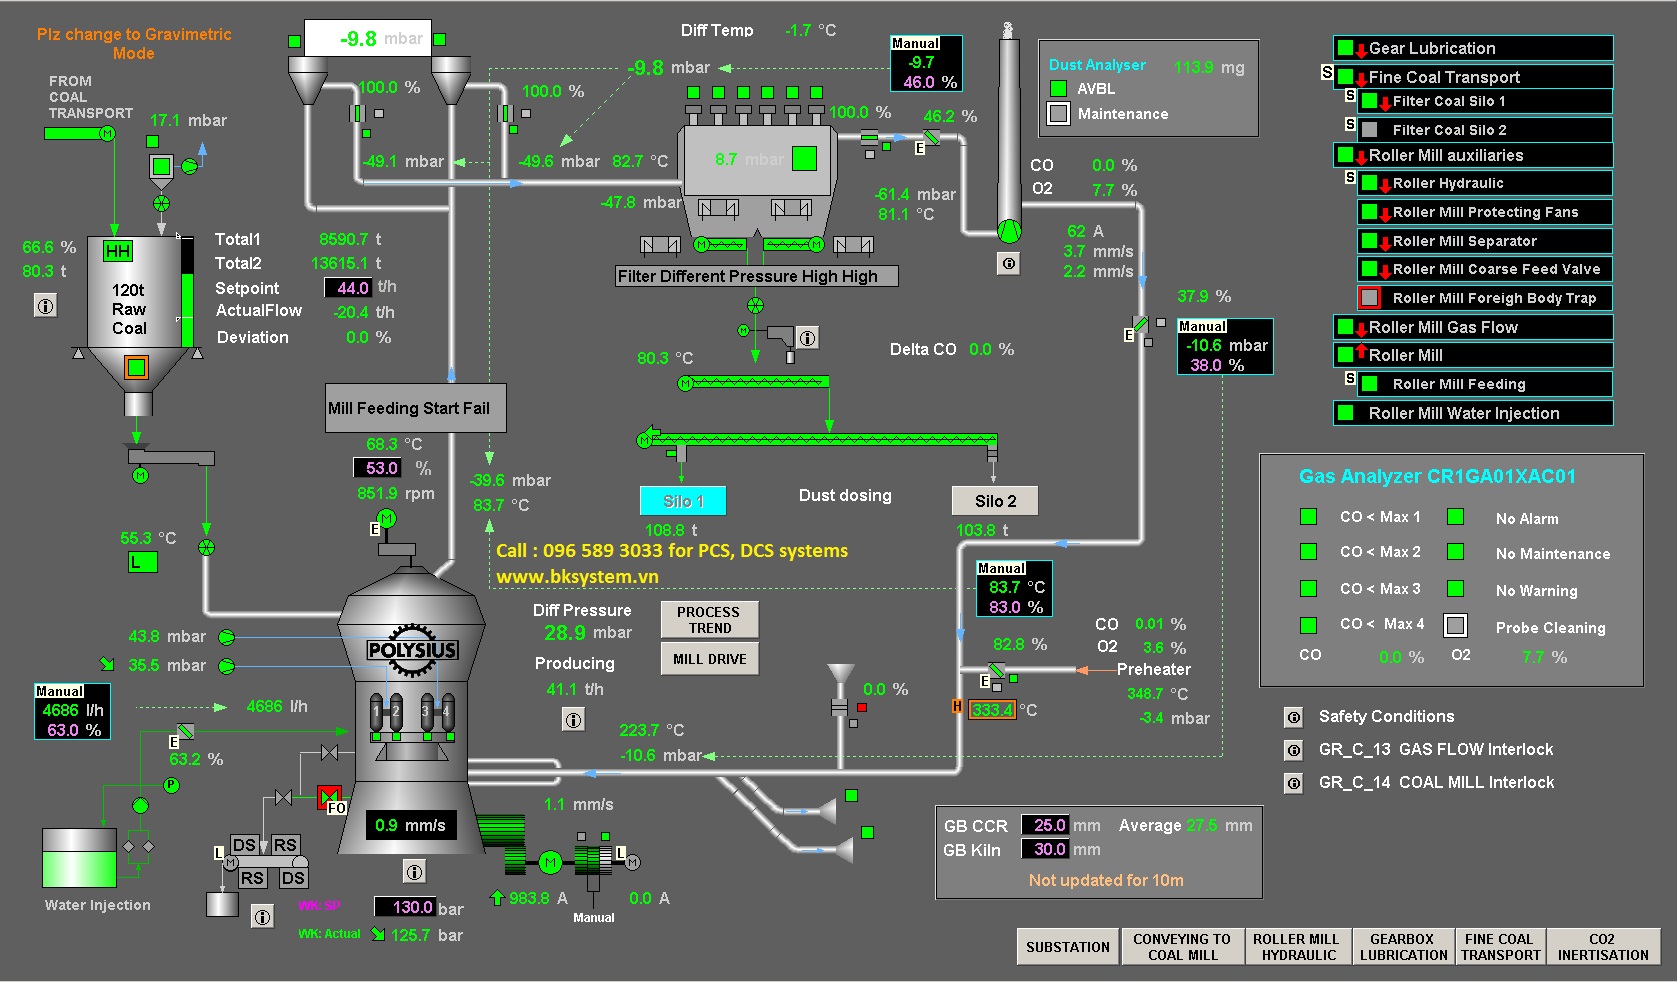The width and height of the screenshot is (1677, 983).
Task: Open the raw coal silo info icon
Action: click(46, 306)
